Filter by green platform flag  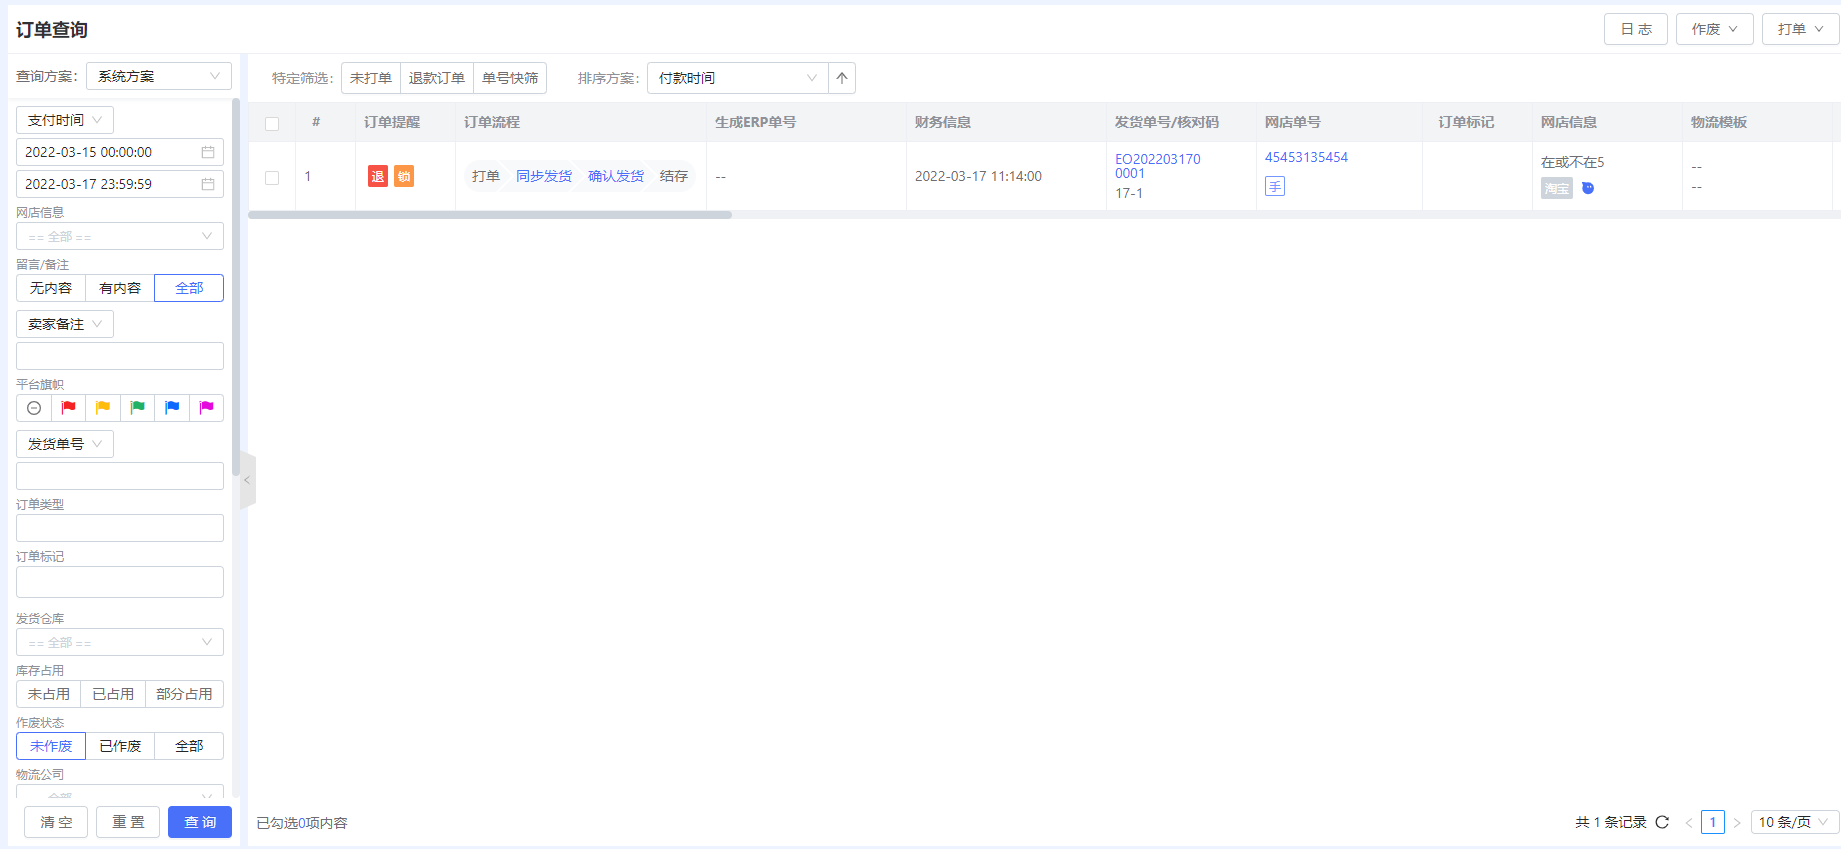[137, 408]
